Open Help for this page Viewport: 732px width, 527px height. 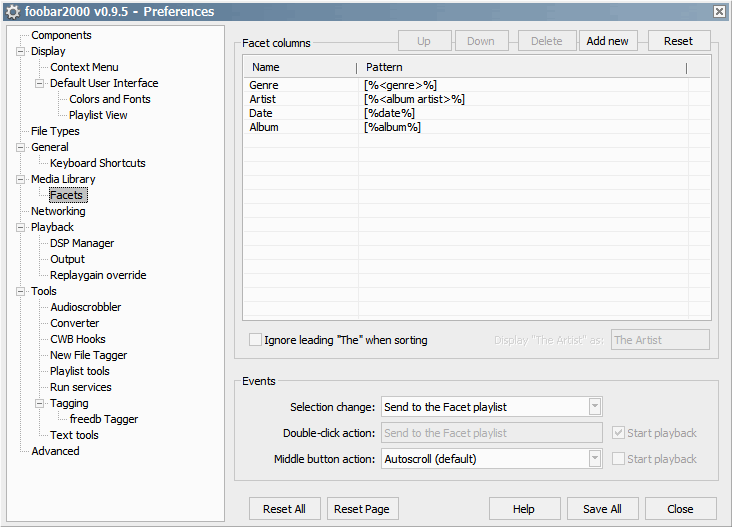tap(524, 509)
